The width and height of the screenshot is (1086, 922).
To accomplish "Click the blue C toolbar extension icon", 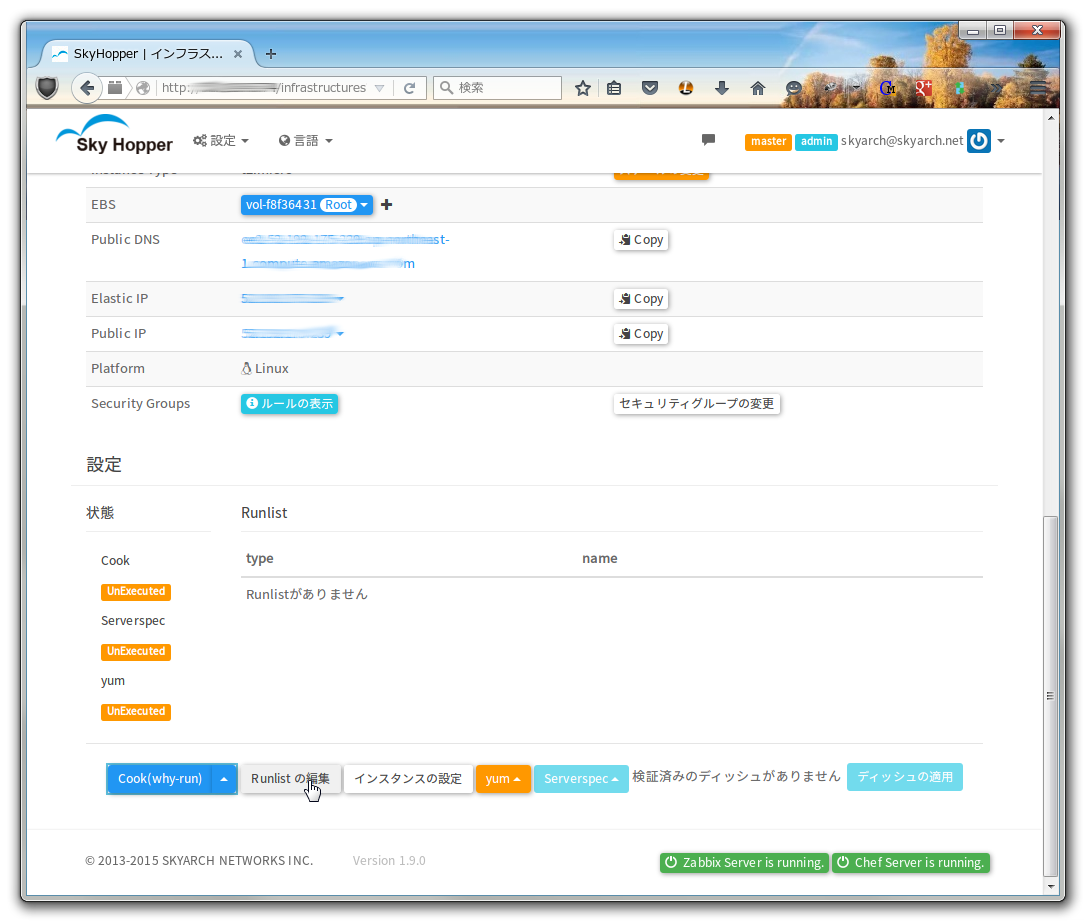I will (x=887, y=88).
